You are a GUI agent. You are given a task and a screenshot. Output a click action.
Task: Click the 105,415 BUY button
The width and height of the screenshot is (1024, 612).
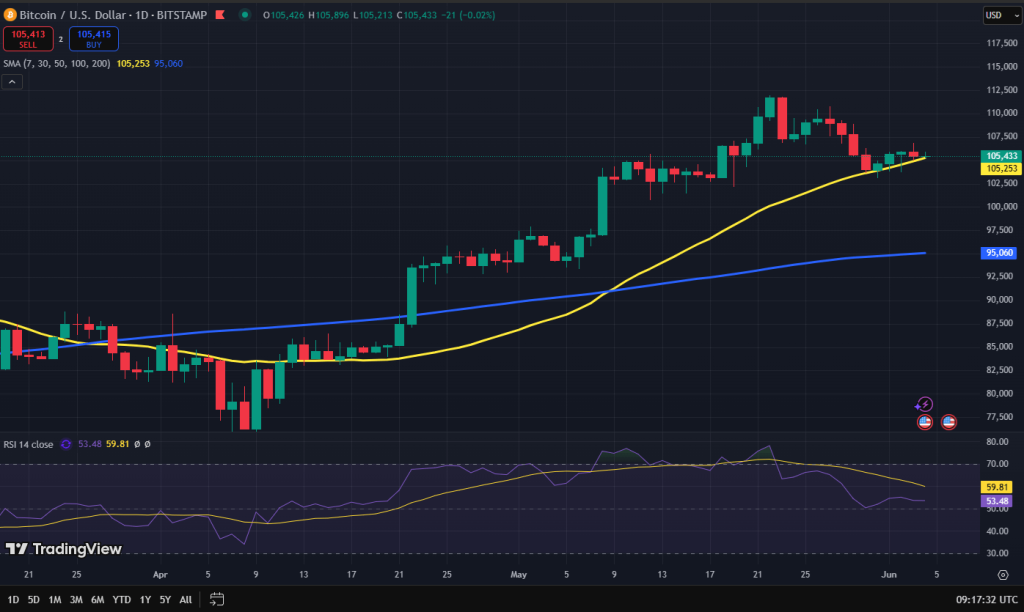click(x=94, y=39)
